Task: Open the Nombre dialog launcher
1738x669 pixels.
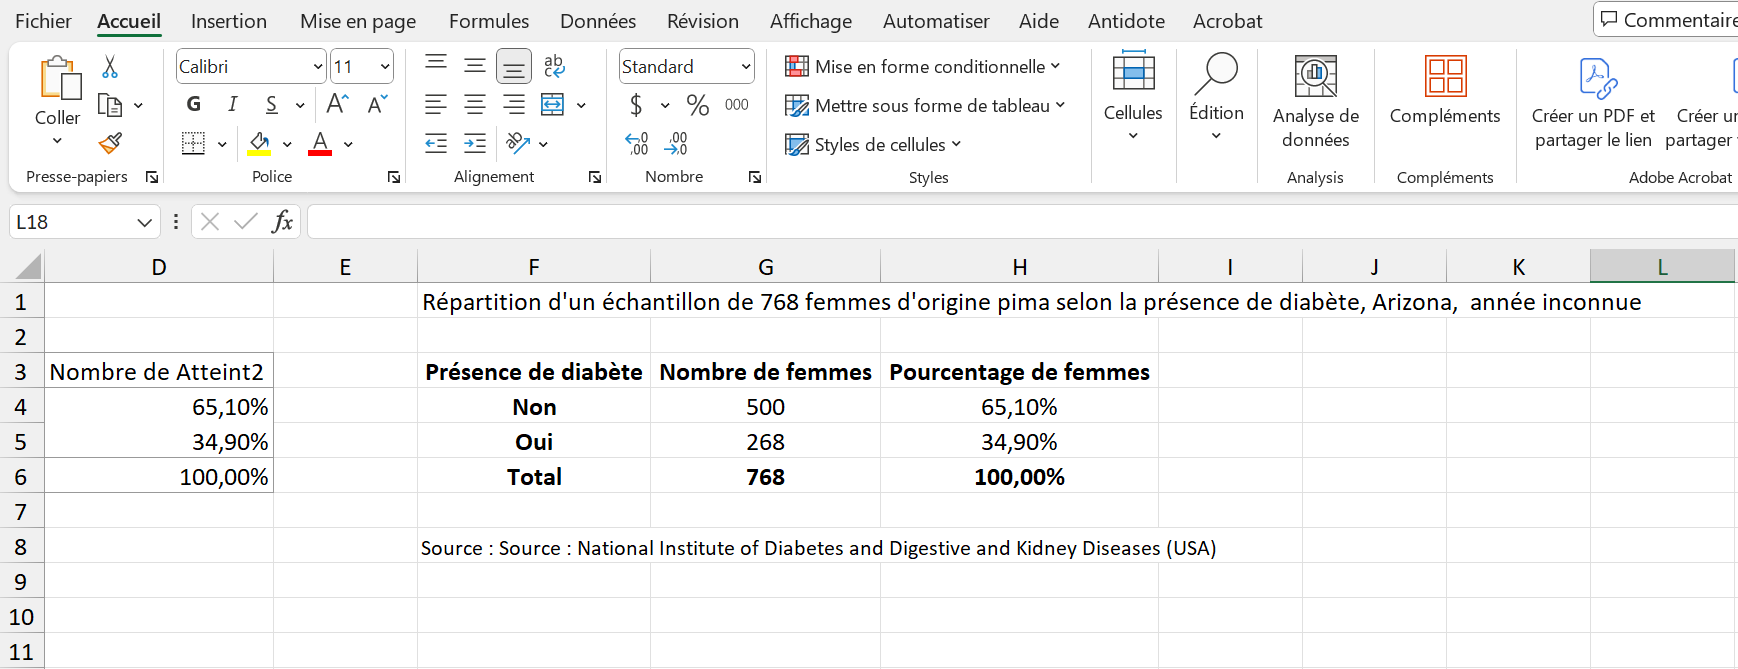Action: tap(755, 177)
